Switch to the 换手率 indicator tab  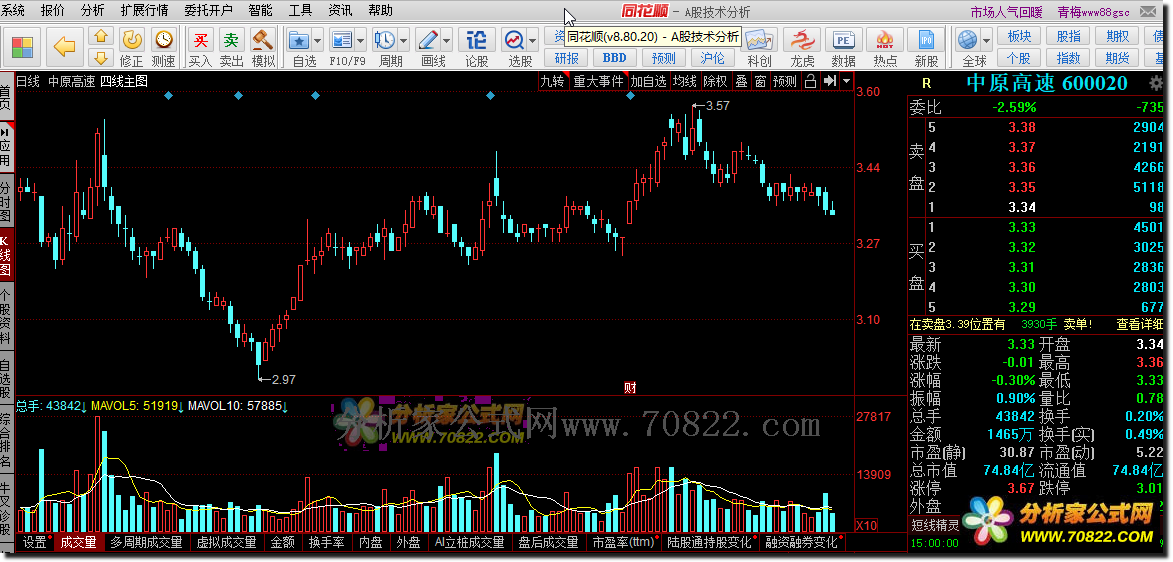[x=326, y=542]
